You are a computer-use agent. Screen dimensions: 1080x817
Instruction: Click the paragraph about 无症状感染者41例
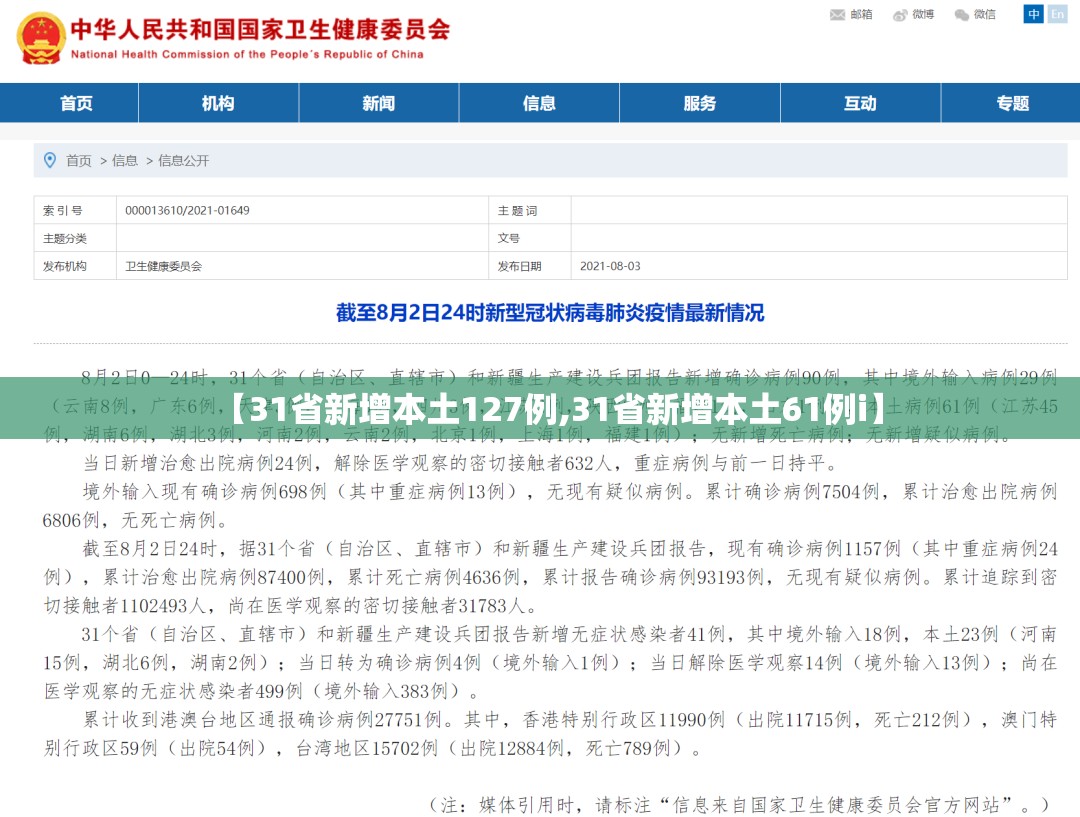click(550, 663)
